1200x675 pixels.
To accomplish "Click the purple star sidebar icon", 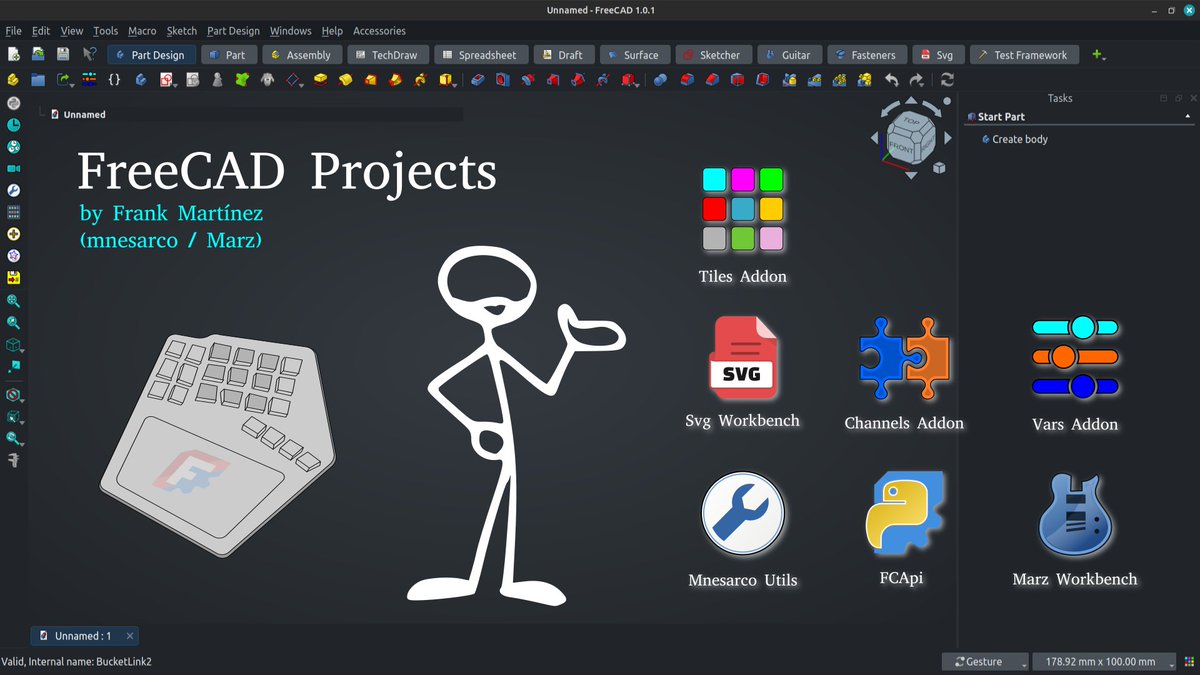I will click(x=14, y=256).
